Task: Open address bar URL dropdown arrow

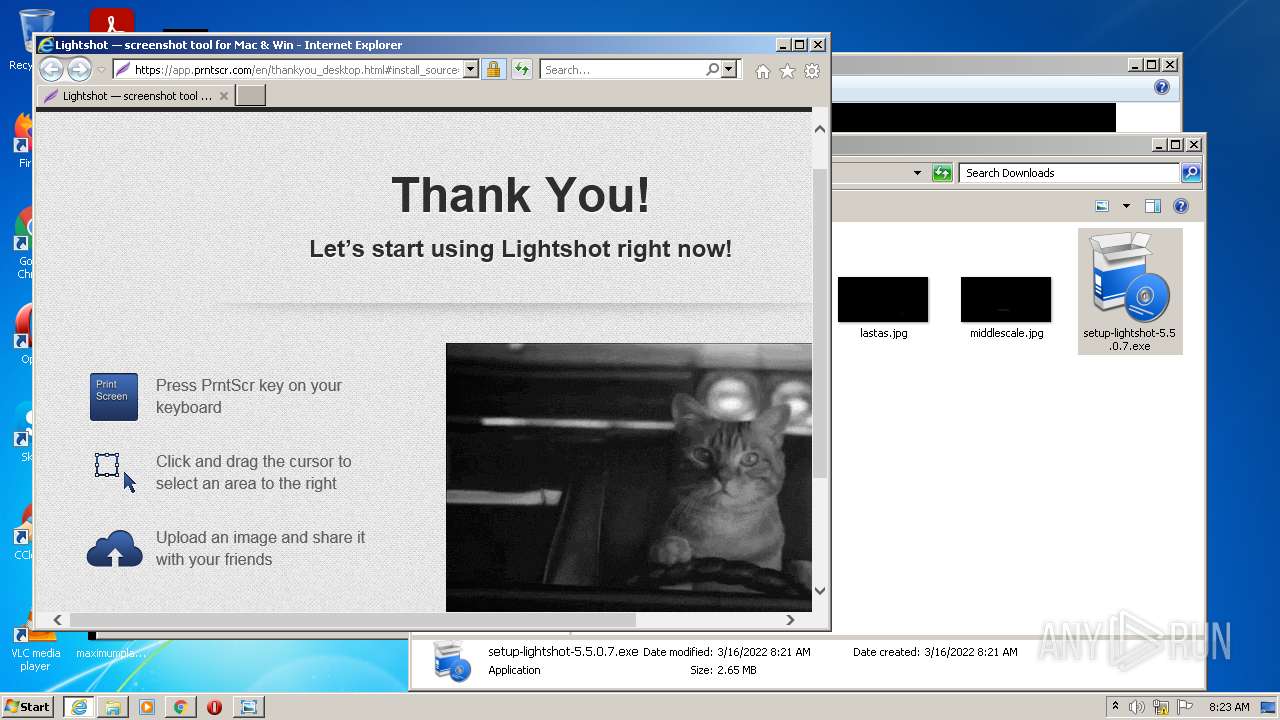Action: click(x=471, y=70)
